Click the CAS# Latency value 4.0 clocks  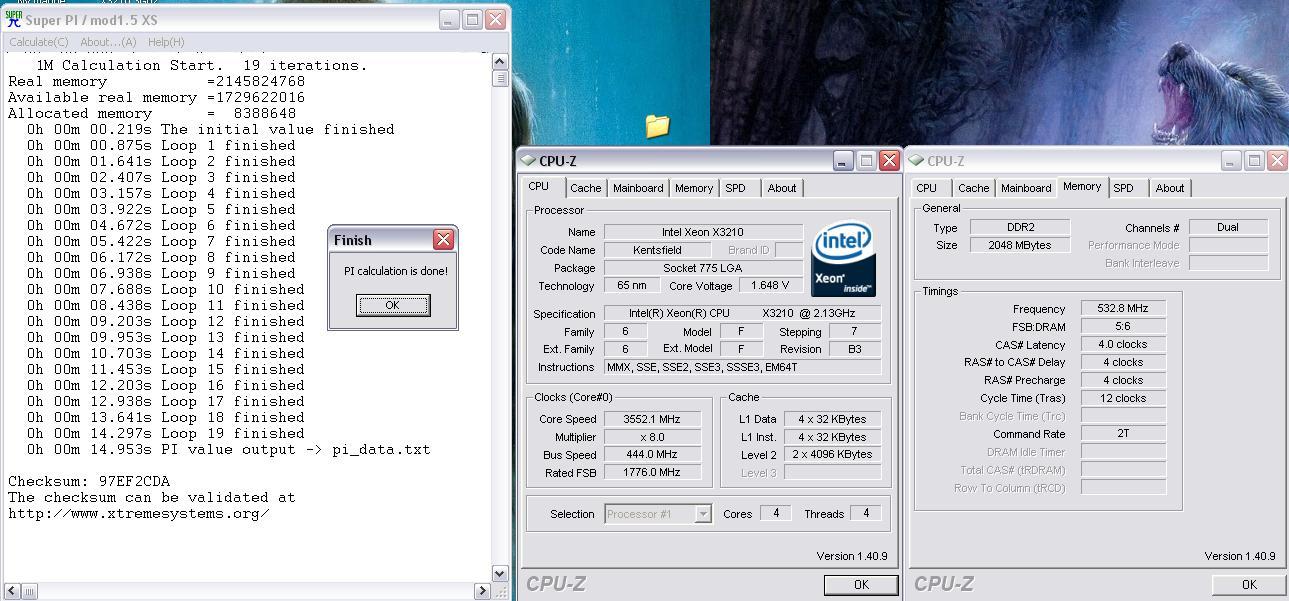[x=1123, y=344]
